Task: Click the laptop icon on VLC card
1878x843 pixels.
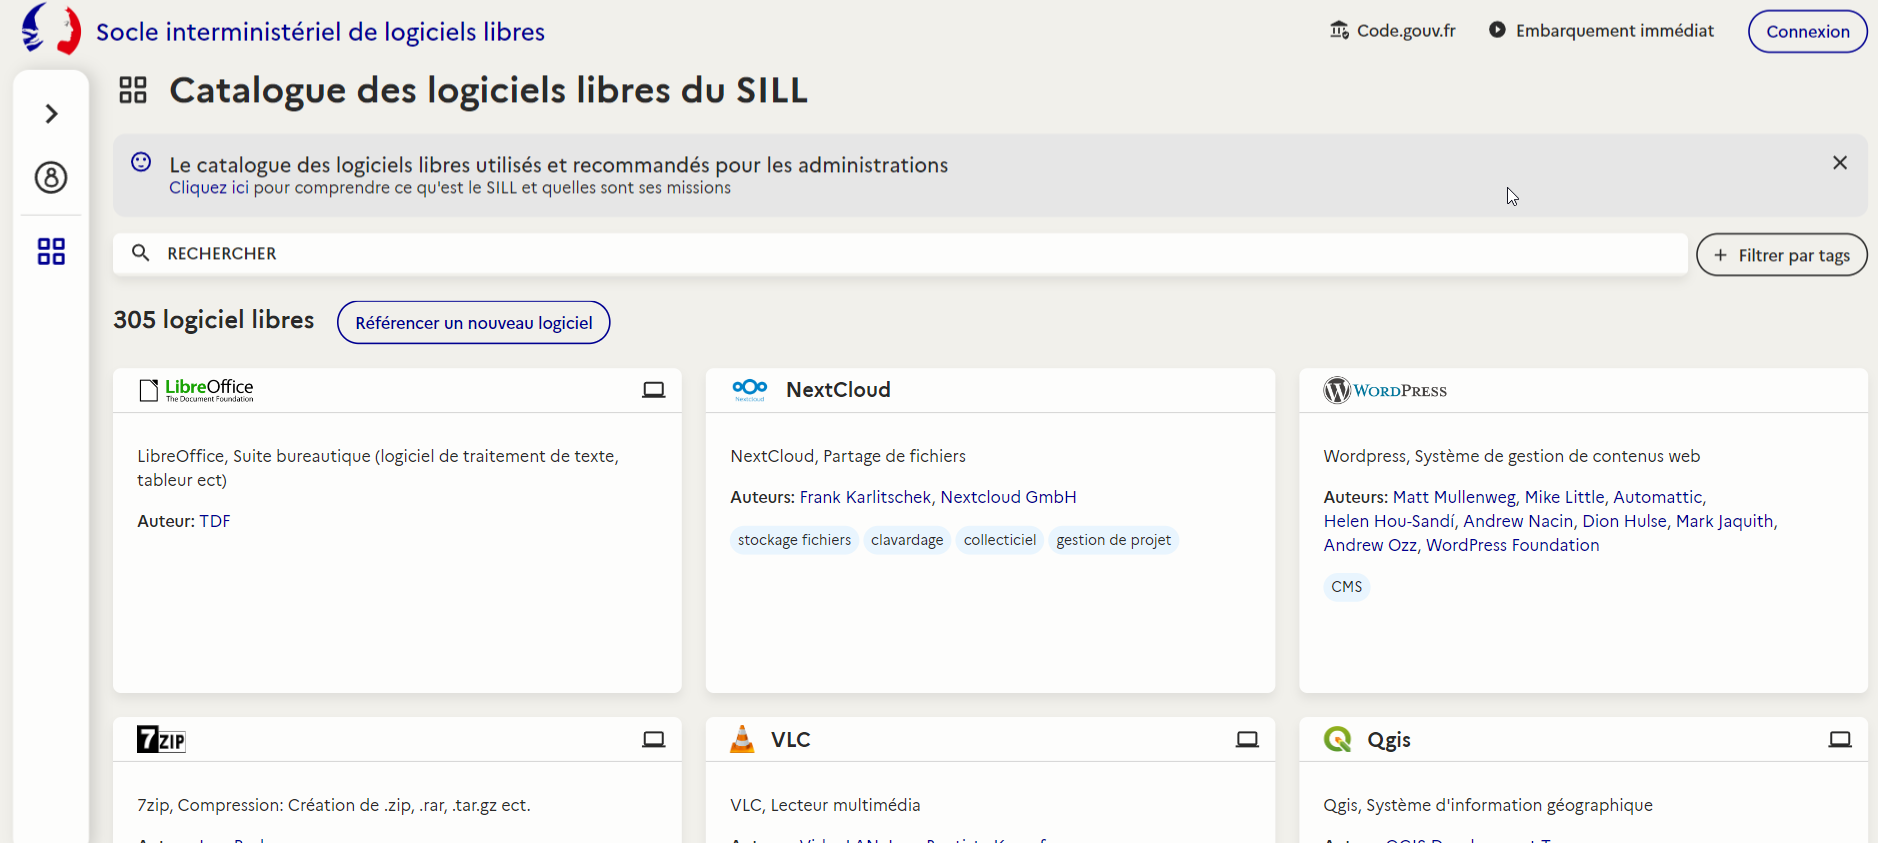Action: pyautogui.click(x=1246, y=740)
